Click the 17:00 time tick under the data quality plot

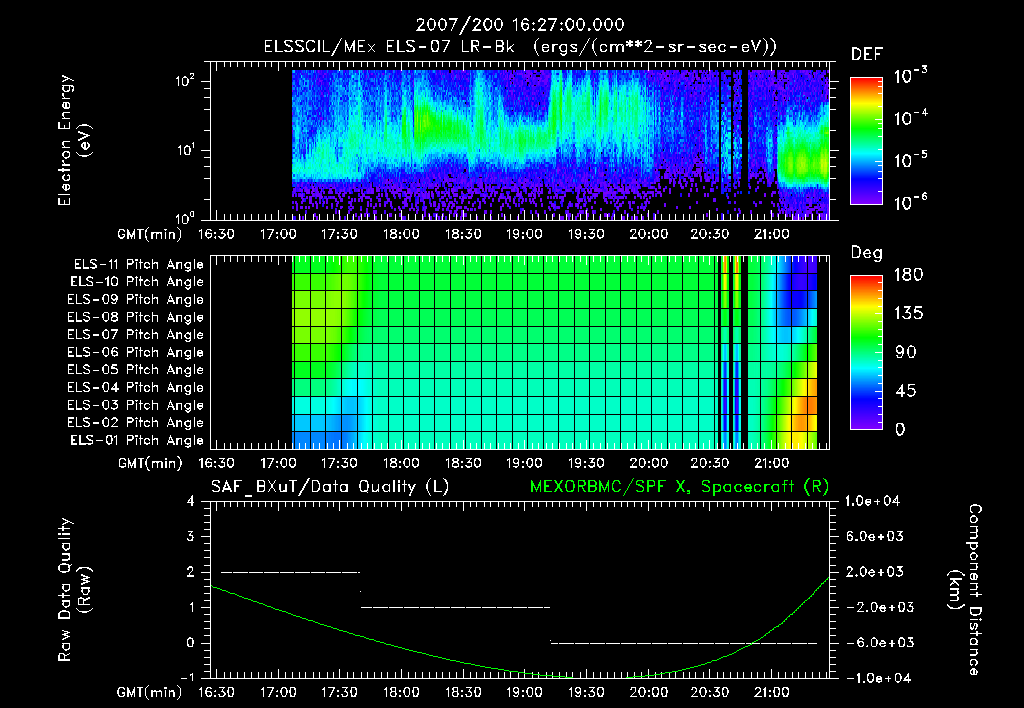(278, 692)
